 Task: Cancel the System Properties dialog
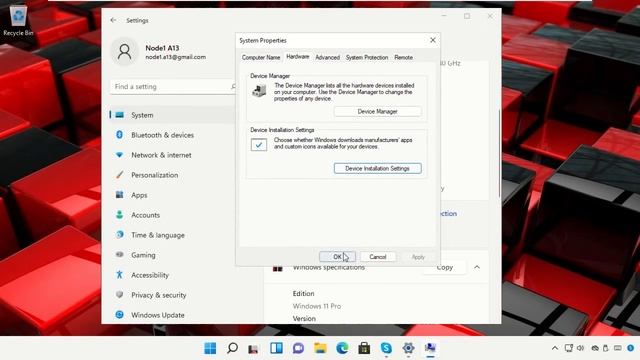pyautogui.click(x=378, y=257)
